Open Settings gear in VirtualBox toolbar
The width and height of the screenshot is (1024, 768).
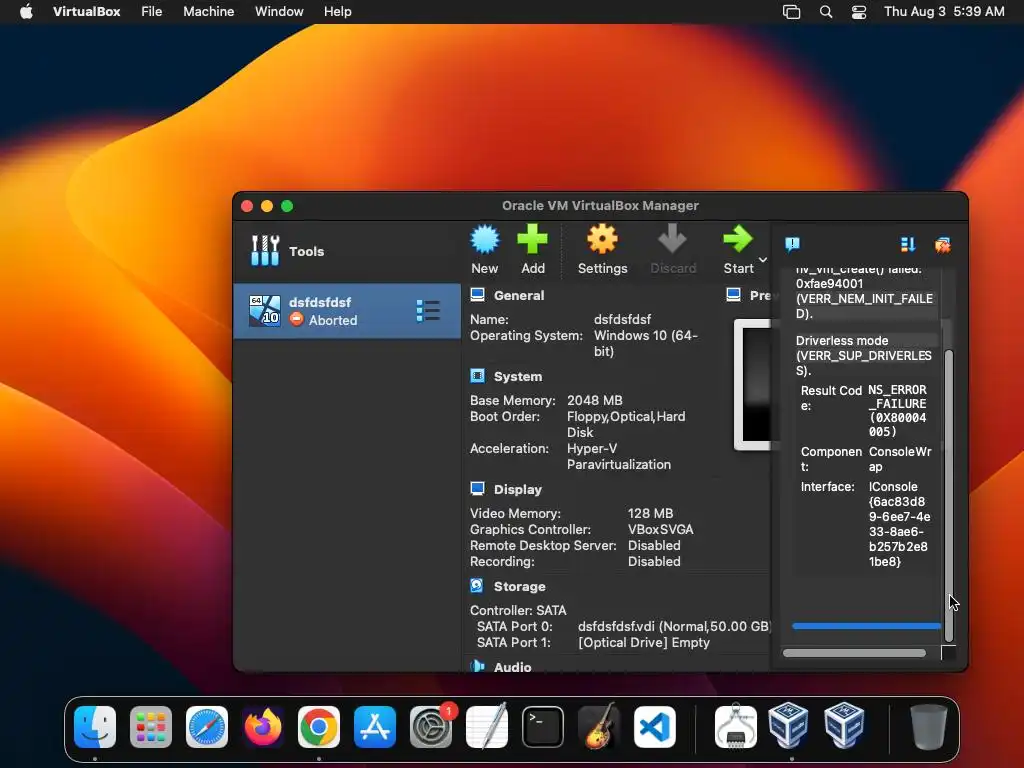point(602,240)
